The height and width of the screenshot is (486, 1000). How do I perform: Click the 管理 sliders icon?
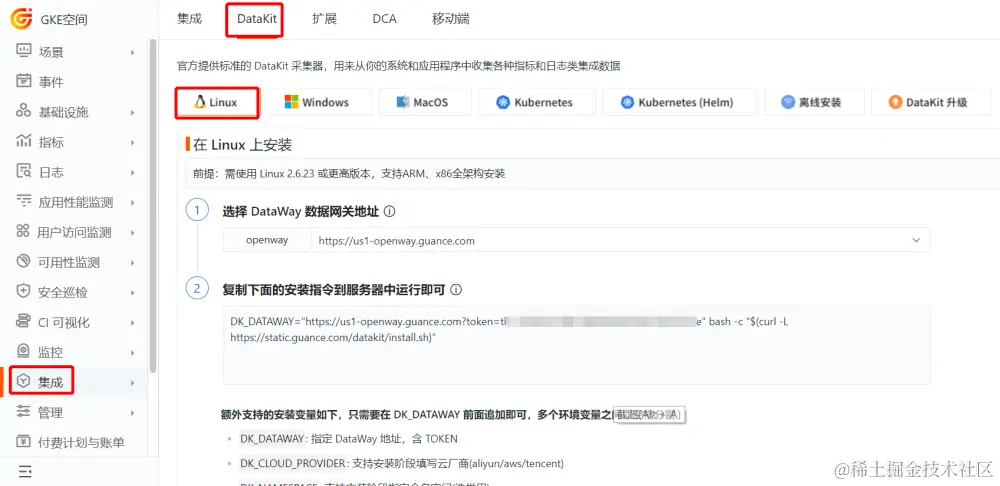pyautogui.click(x=24, y=412)
